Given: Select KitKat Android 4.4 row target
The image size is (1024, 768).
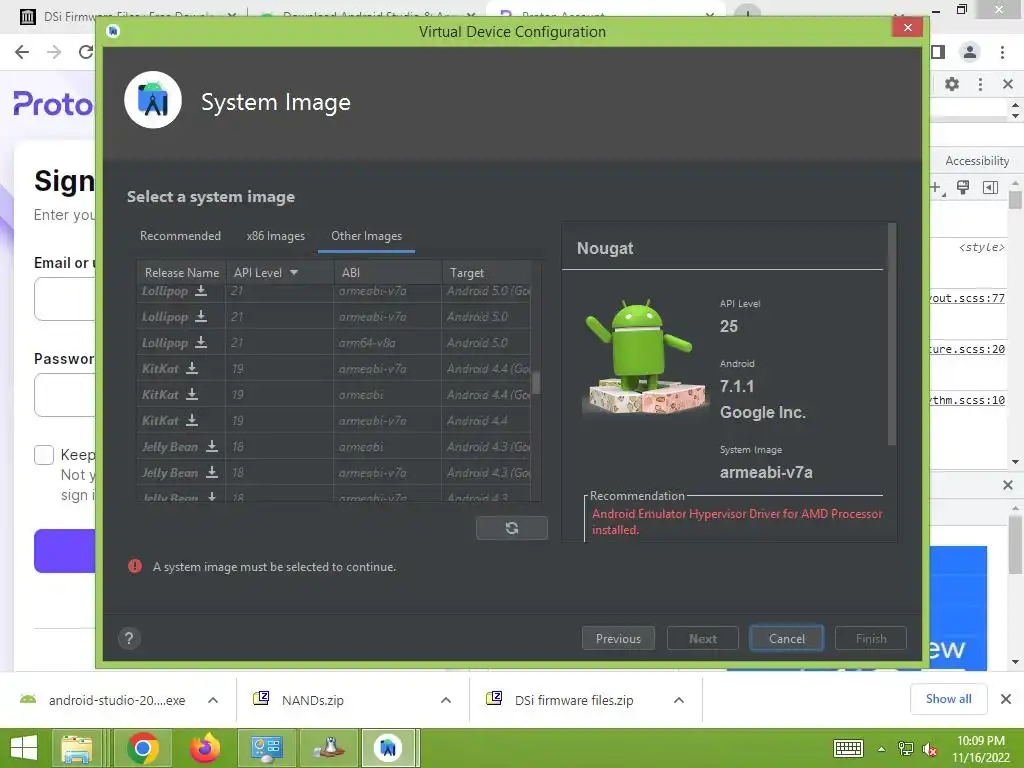Looking at the screenshot, I should (x=487, y=421).
